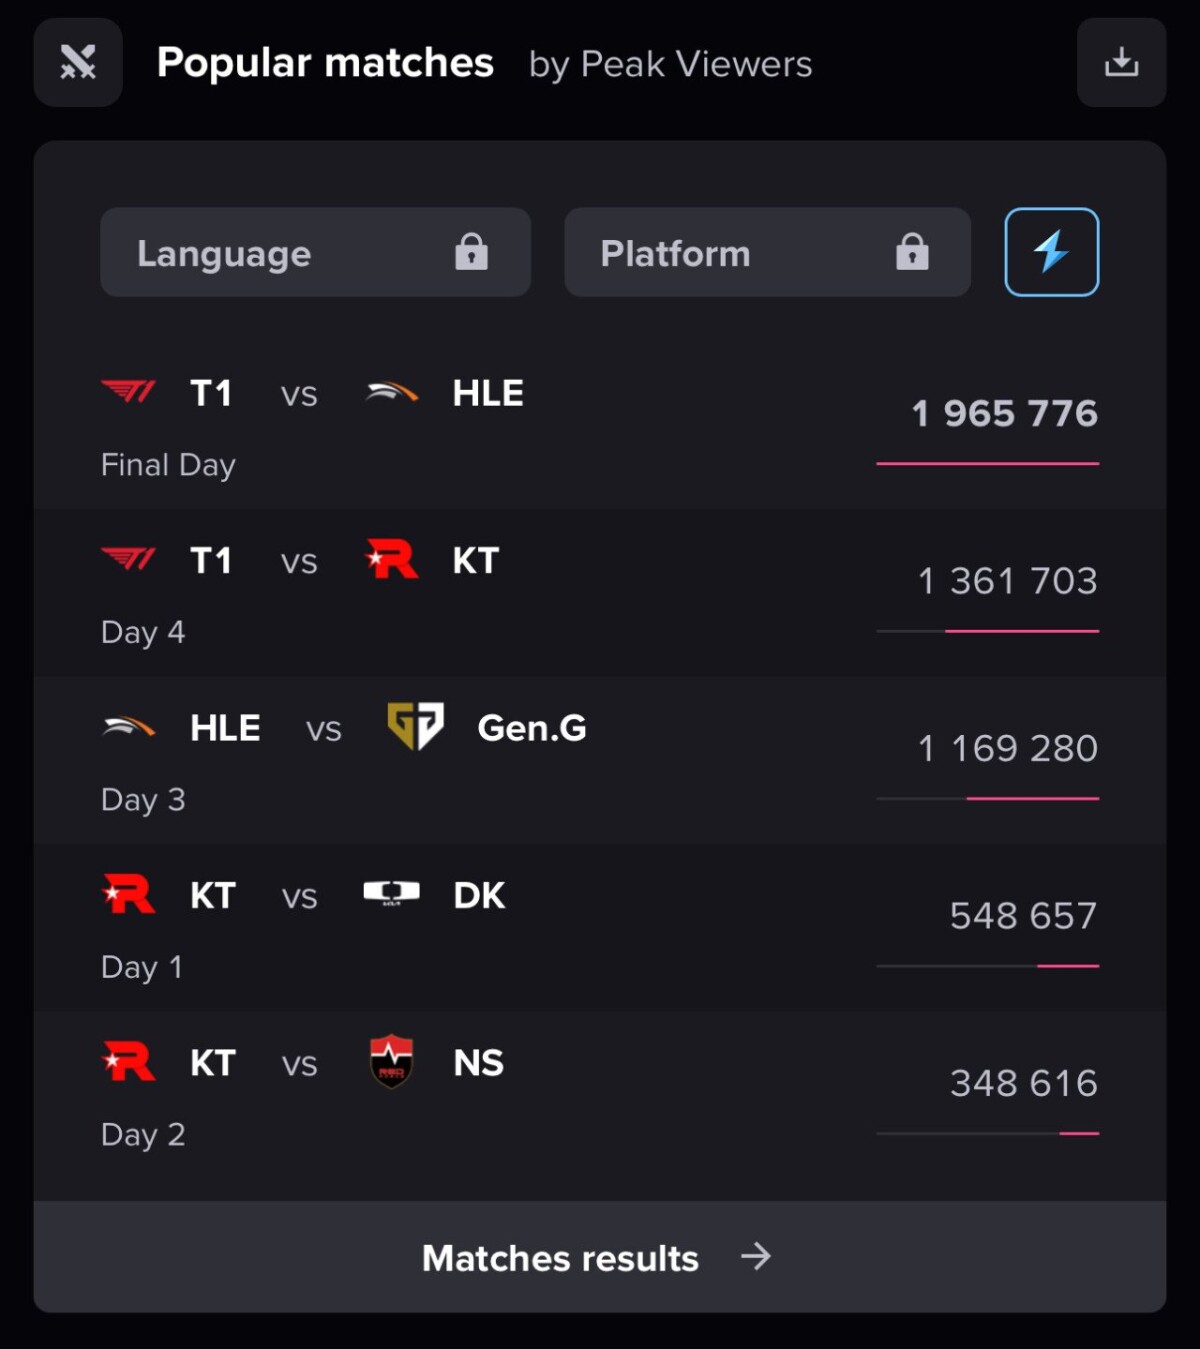Click the Gen.G team logo
Screen dimensions: 1200x1349
point(415,727)
